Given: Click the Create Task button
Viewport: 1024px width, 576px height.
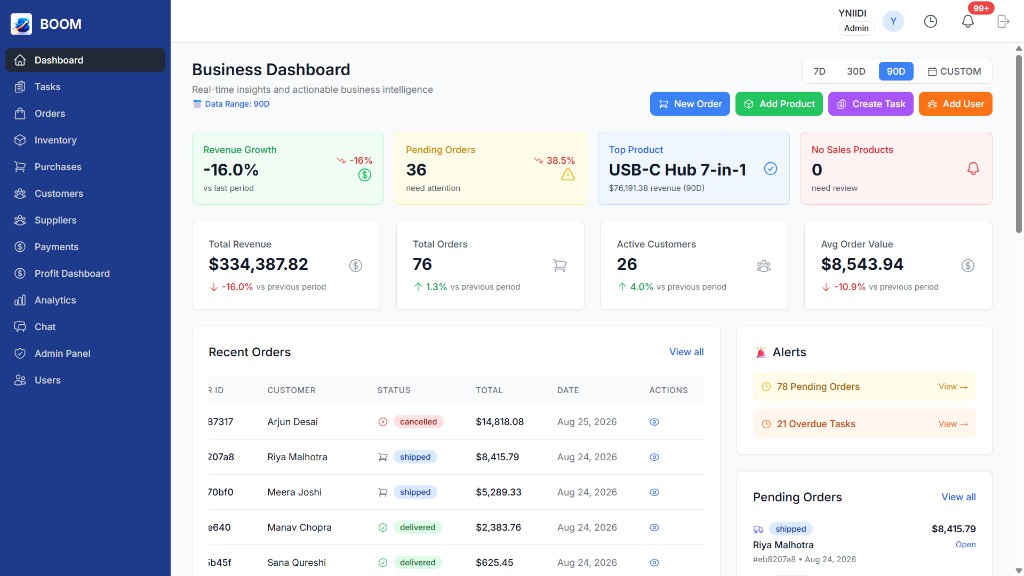Looking at the screenshot, I should click(x=871, y=104).
